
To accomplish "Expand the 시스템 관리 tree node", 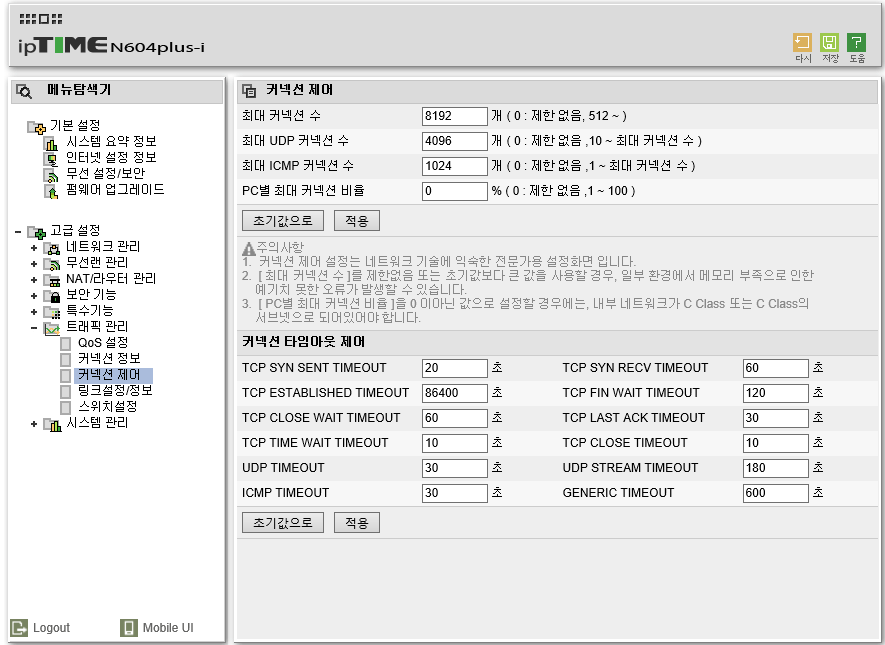I will tap(34, 424).
